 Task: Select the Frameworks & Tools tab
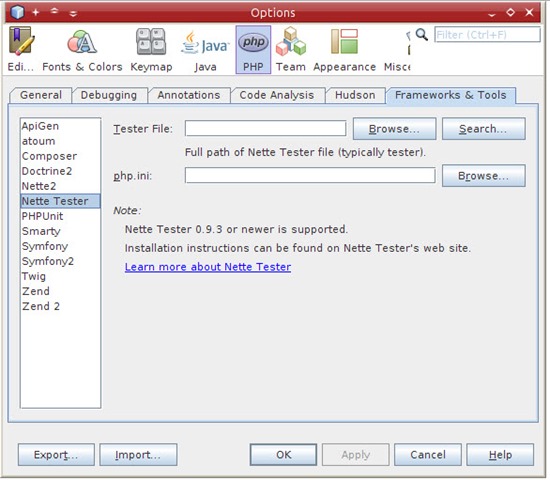pos(451,95)
